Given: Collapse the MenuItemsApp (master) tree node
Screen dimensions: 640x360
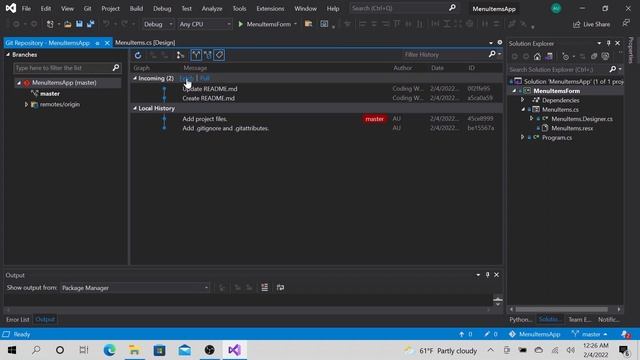Looking at the screenshot, I should click(18, 83).
